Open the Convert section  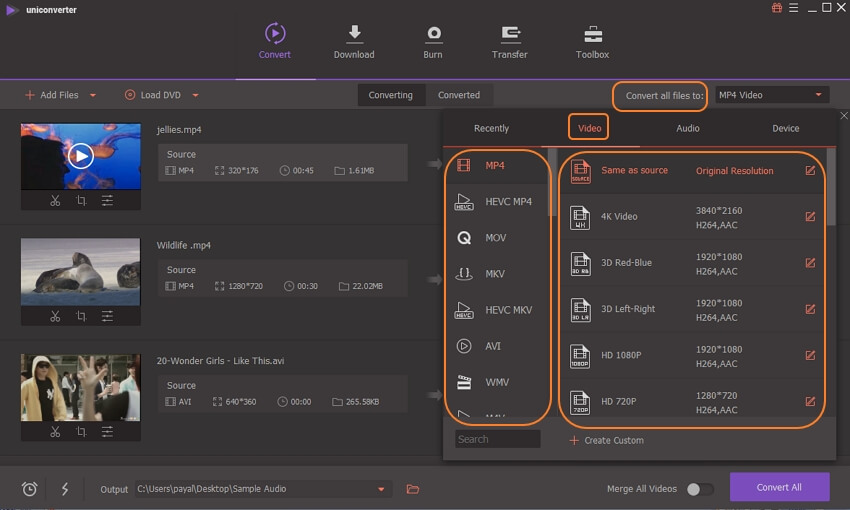(274, 41)
